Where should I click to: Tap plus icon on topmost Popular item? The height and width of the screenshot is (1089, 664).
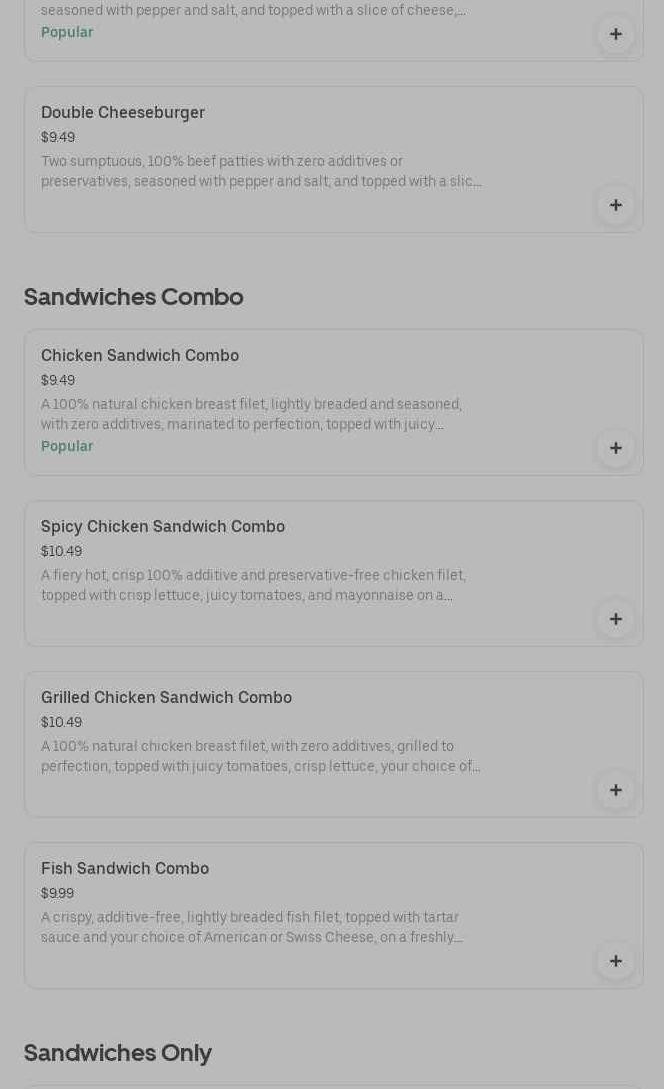tap(615, 34)
